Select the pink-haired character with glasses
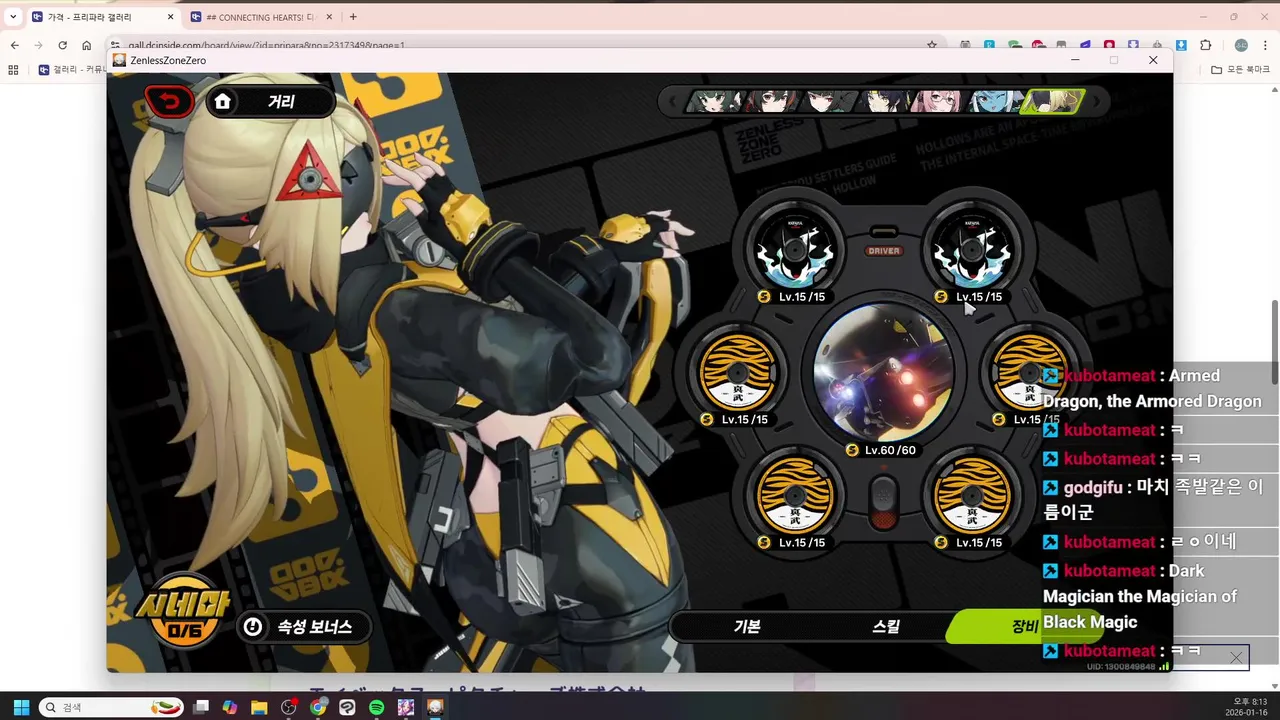This screenshot has width=1280, height=720. click(940, 101)
